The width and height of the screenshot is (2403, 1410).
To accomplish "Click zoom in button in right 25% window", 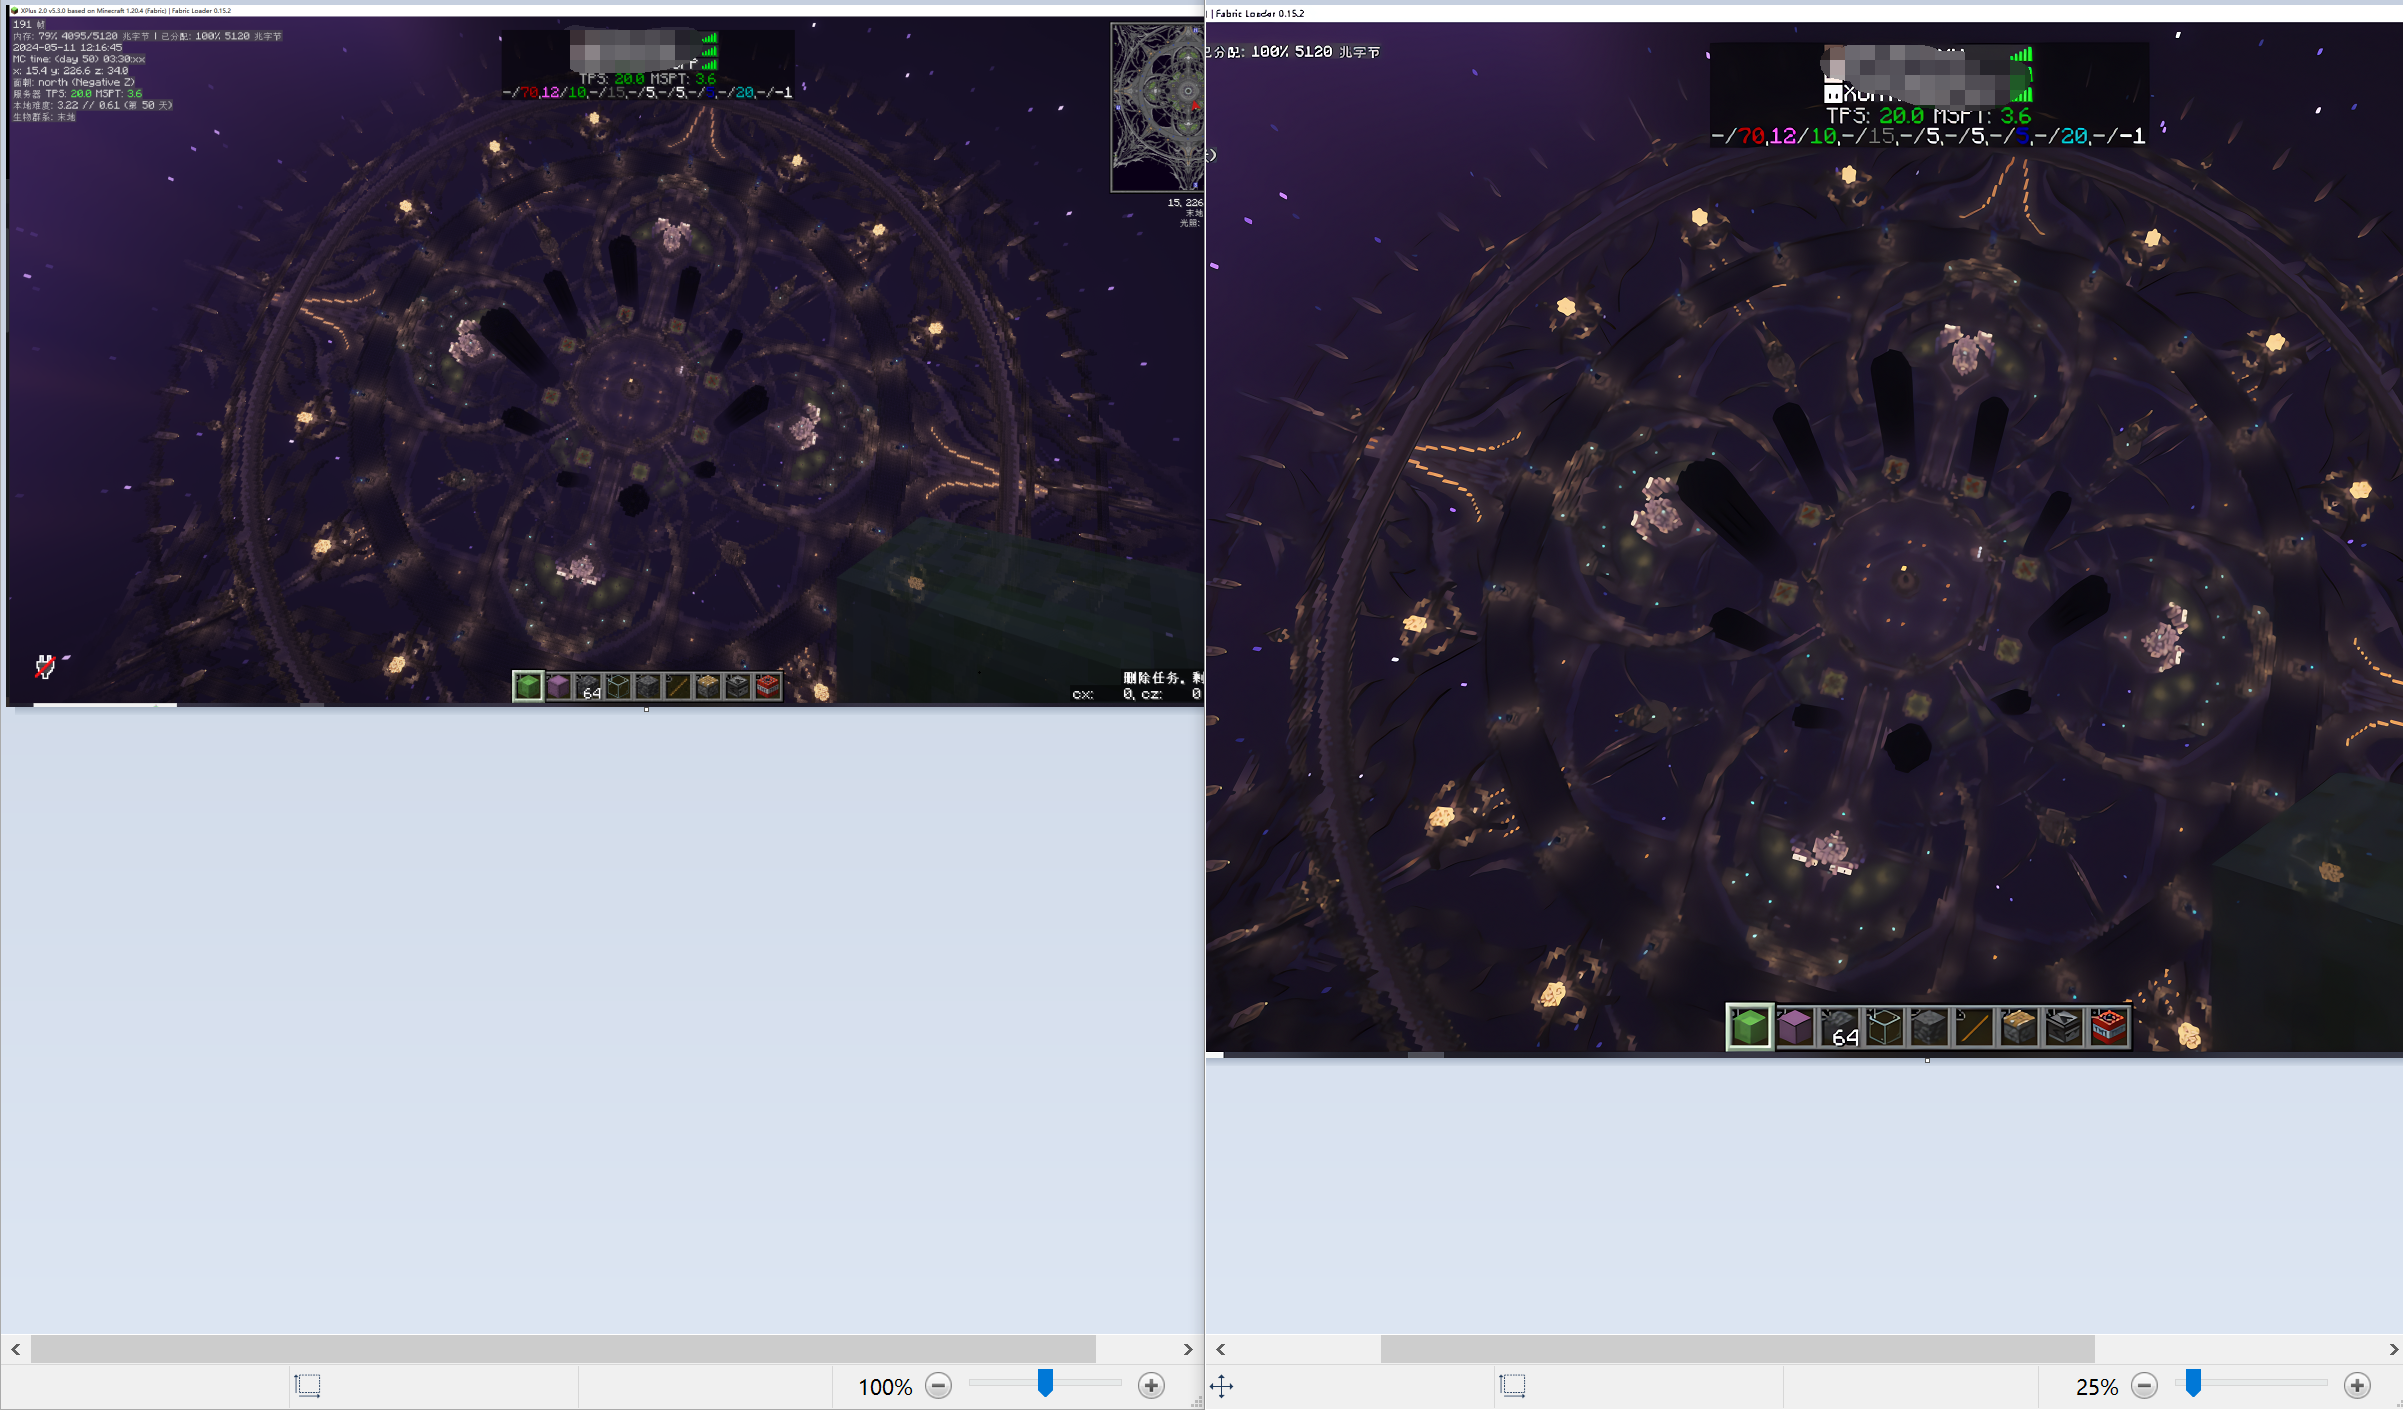I will pyautogui.click(x=2357, y=1385).
